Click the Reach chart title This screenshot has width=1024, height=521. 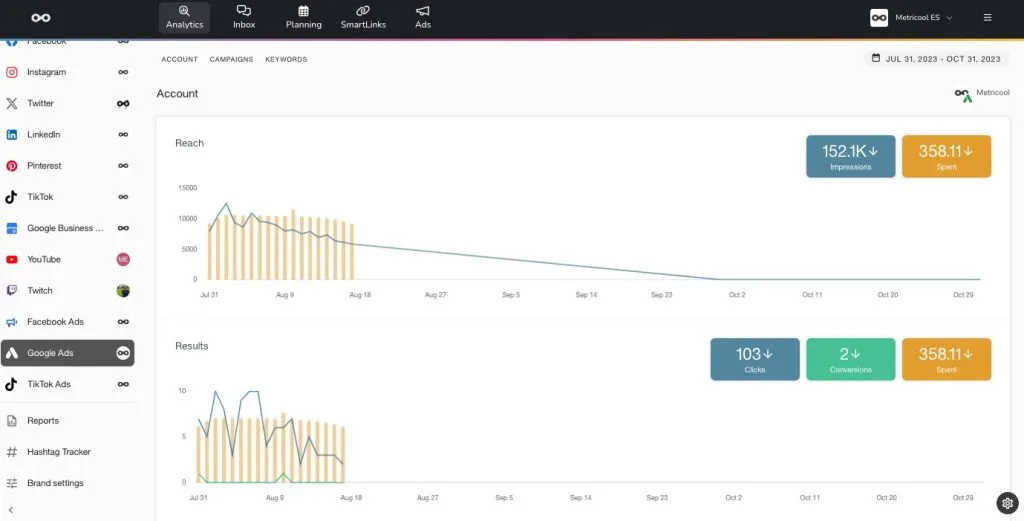(189, 143)
